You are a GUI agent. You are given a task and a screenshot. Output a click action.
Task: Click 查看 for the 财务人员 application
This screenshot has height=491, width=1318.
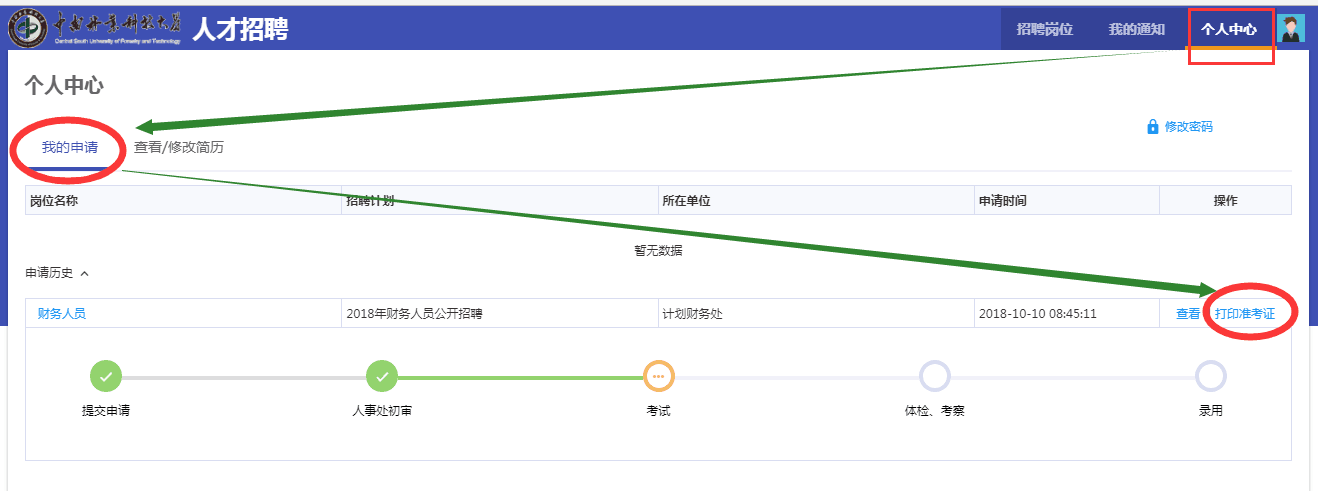coord(1188,313)
